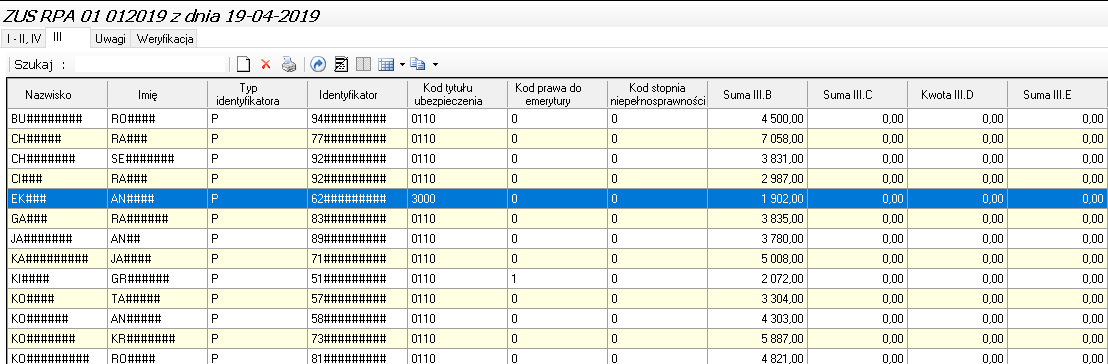
Task: Click the new blank document icon
Action: (243, 65)
